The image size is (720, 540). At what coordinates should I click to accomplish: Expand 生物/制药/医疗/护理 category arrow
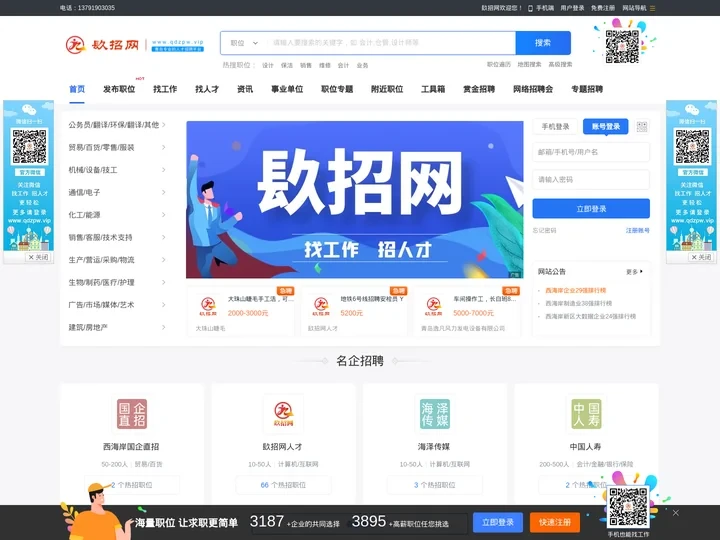[164, 282]
